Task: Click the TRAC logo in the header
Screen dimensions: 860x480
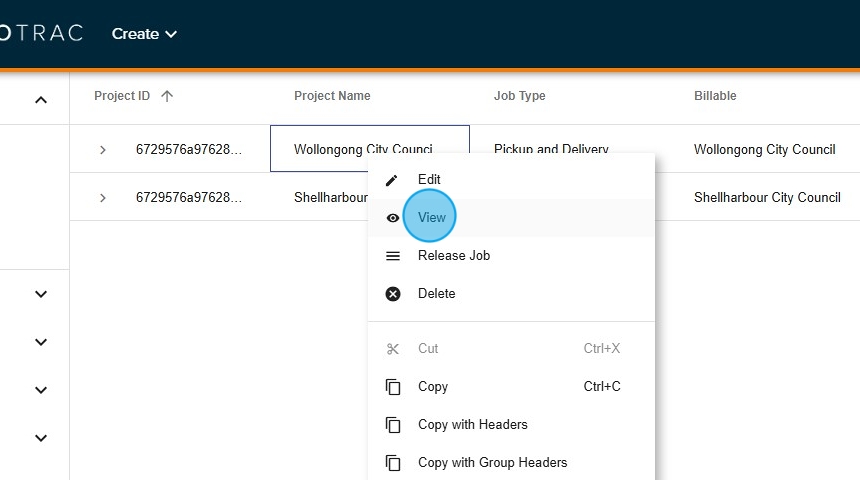Action: click(45, 34)
